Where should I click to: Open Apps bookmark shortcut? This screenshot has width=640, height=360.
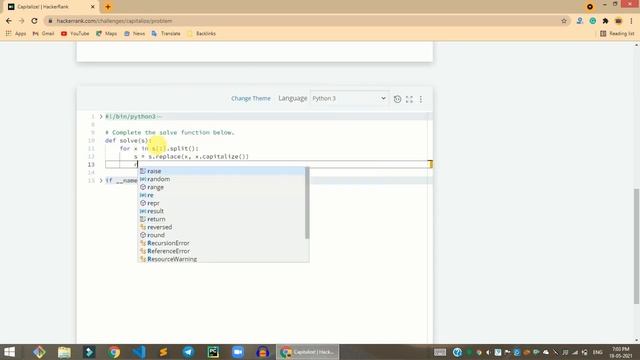[16, 33]
